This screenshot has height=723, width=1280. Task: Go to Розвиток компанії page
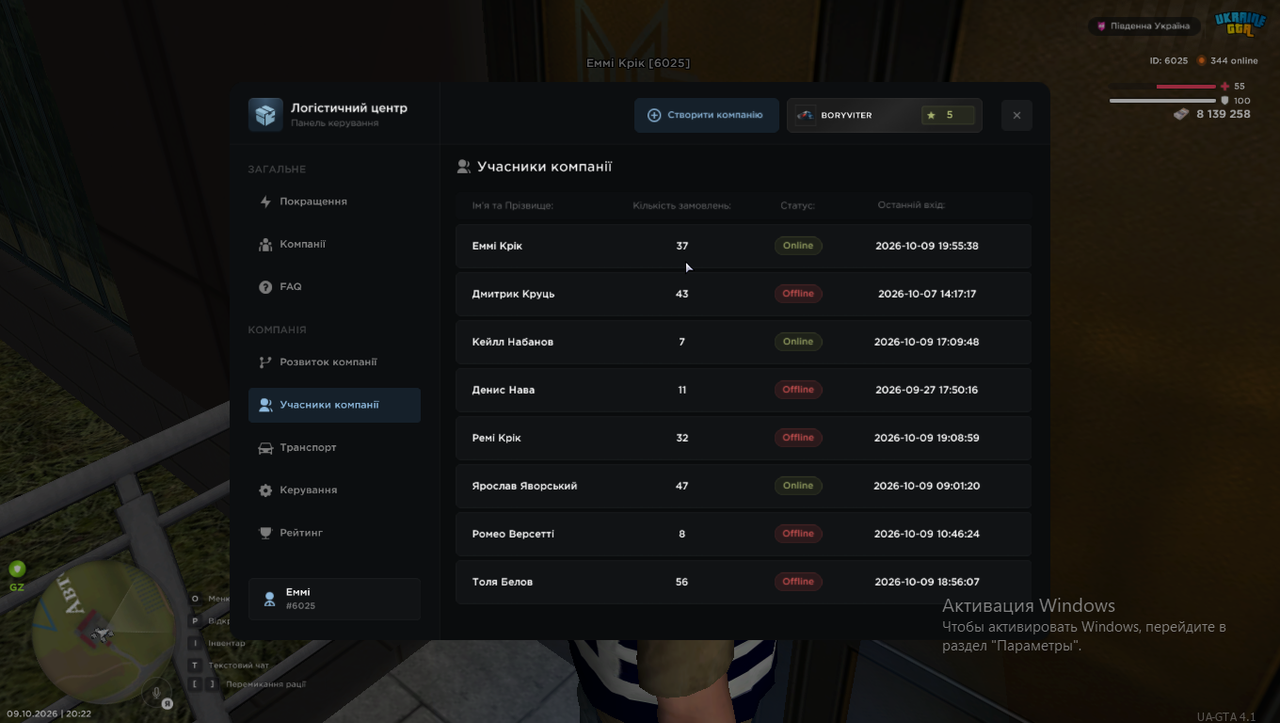click(334, 362)
